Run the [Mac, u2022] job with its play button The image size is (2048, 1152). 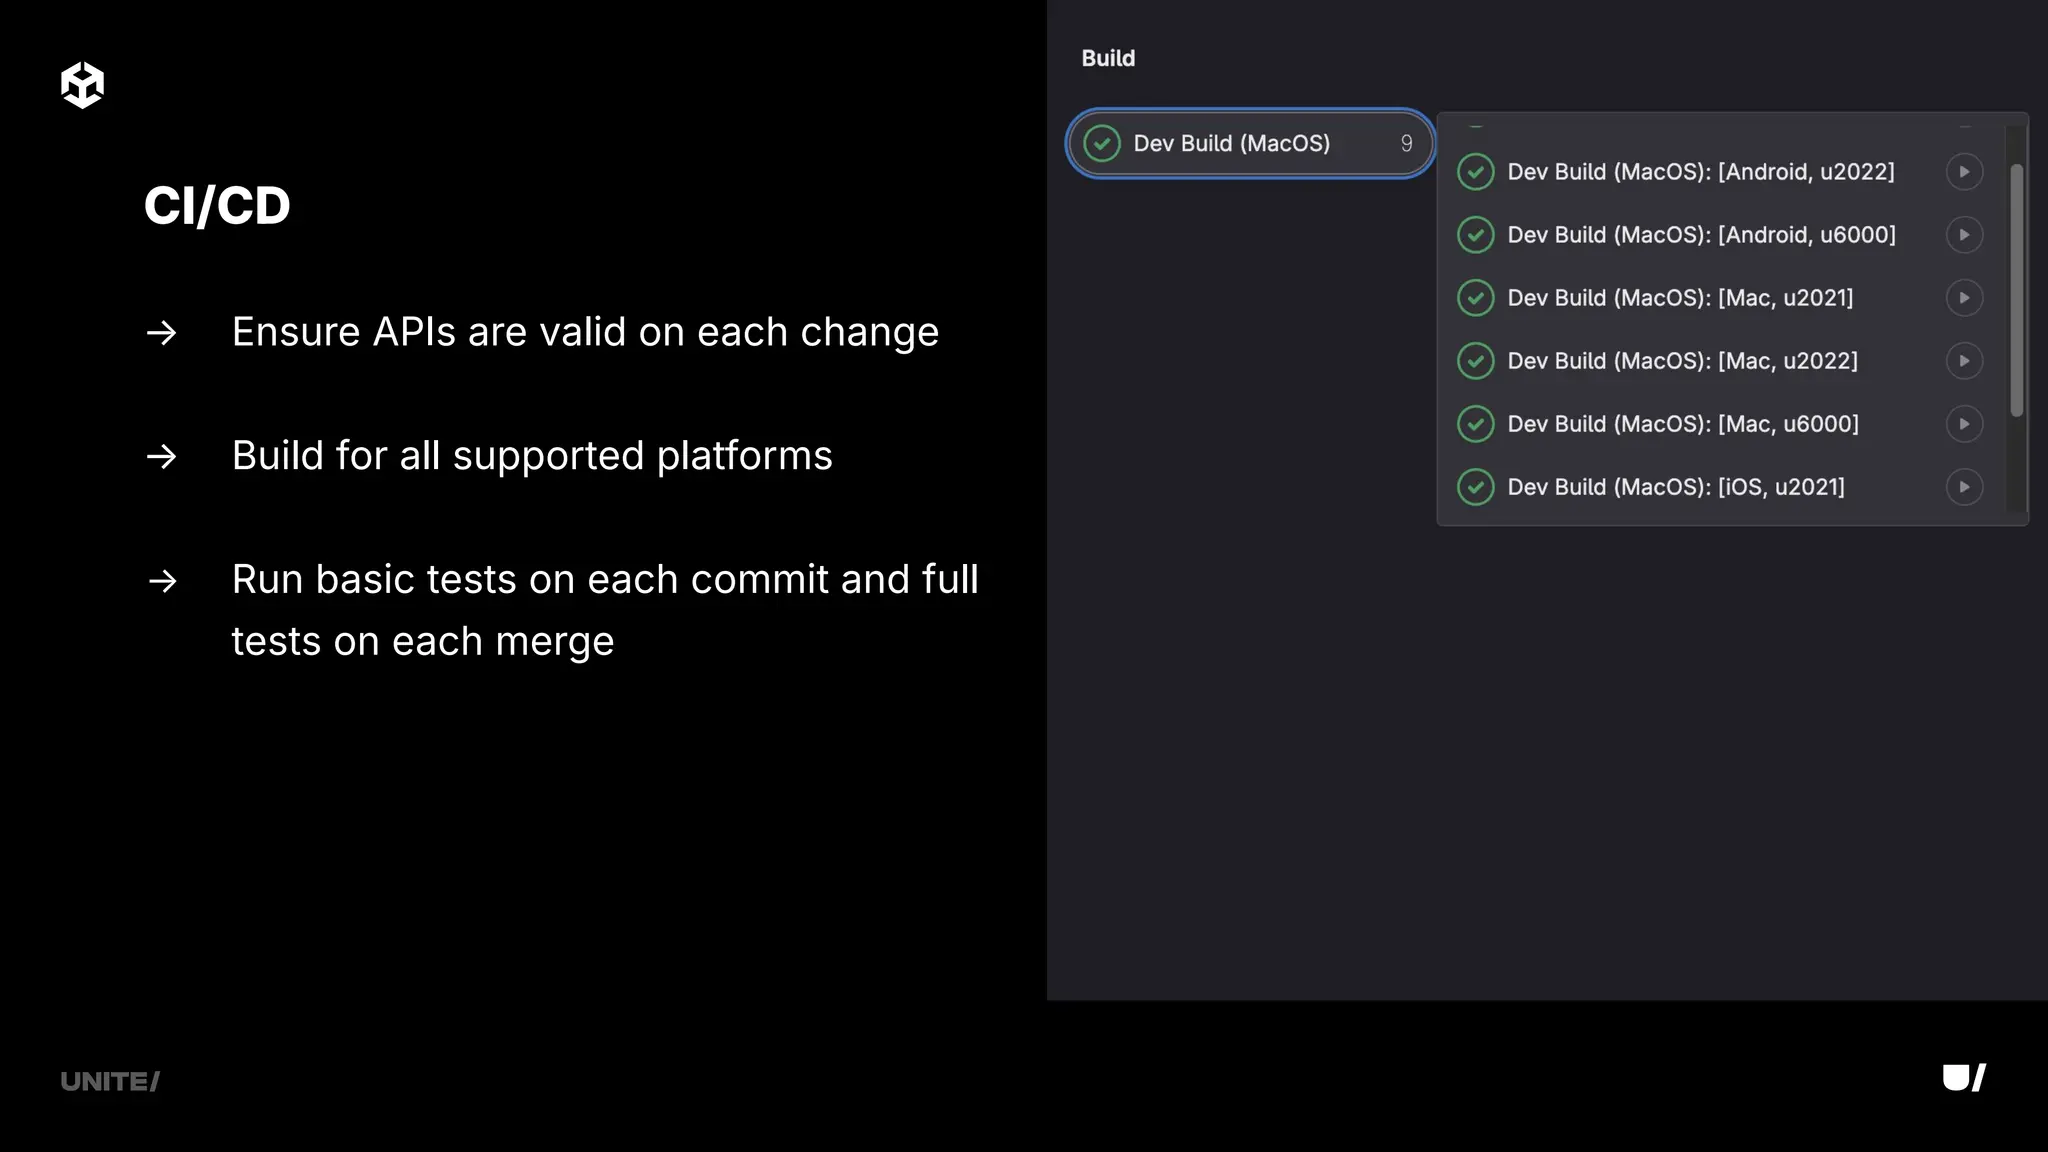1964,361
